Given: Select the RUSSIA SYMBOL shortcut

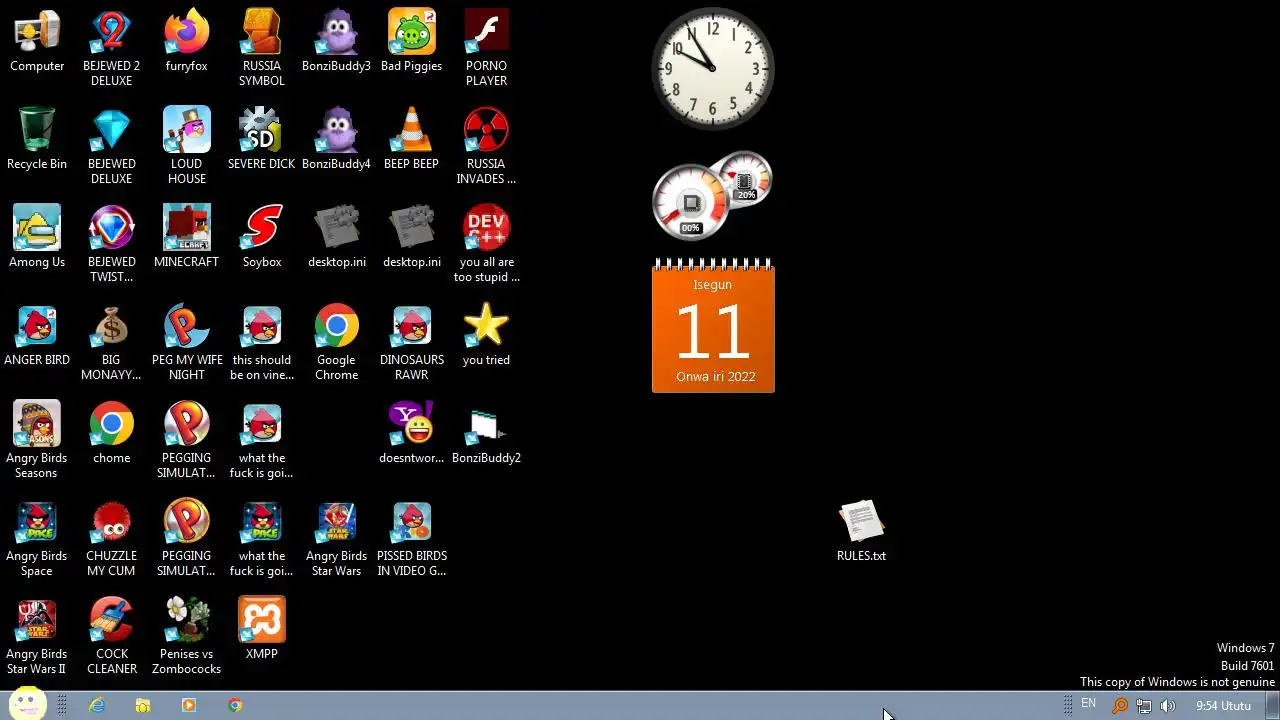Looking at the screenshot, I should click(262, 48).
